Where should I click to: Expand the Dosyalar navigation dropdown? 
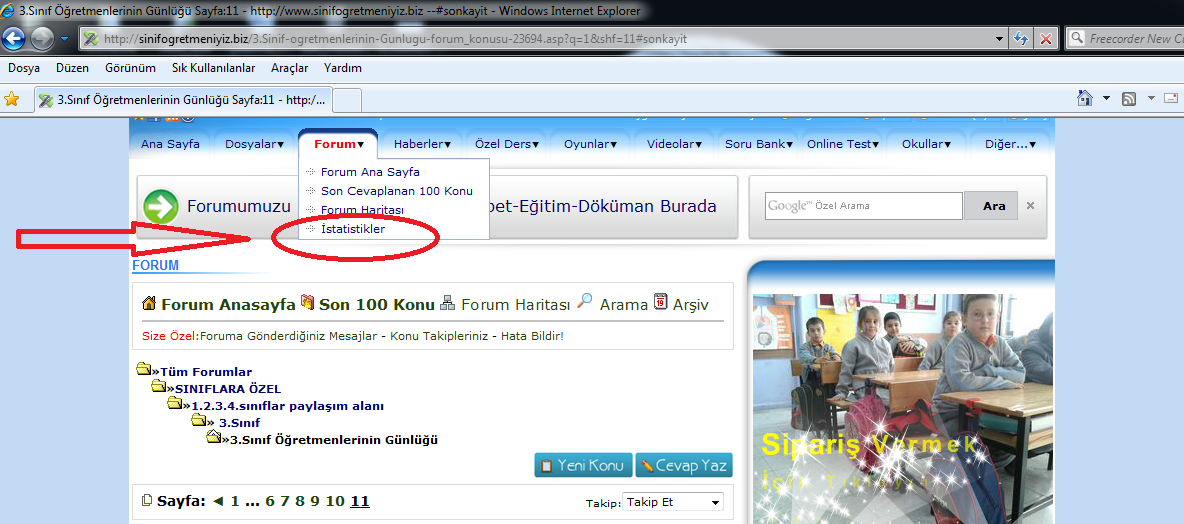254,144
